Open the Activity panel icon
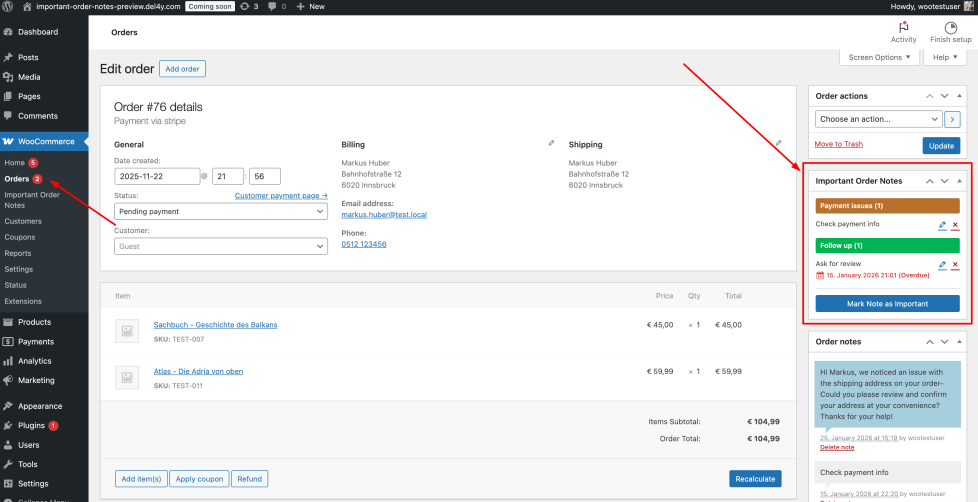Screen dimensions: 978x502 click(x=903, y=30)
